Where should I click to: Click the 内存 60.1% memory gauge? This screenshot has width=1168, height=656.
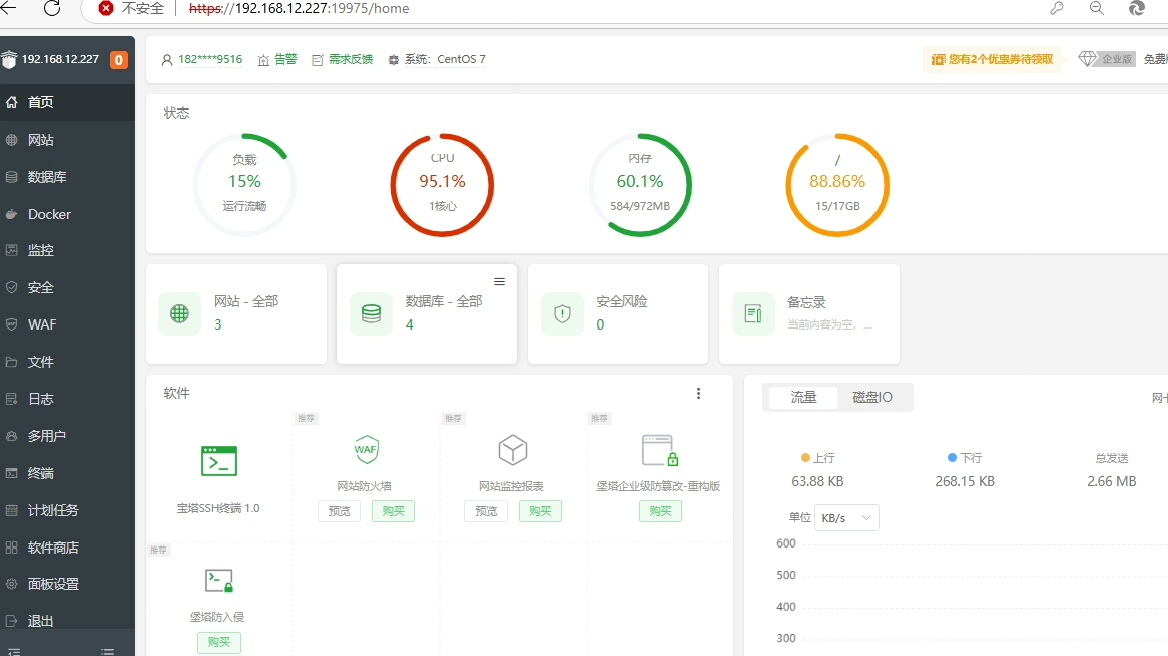tap(640, 185)
